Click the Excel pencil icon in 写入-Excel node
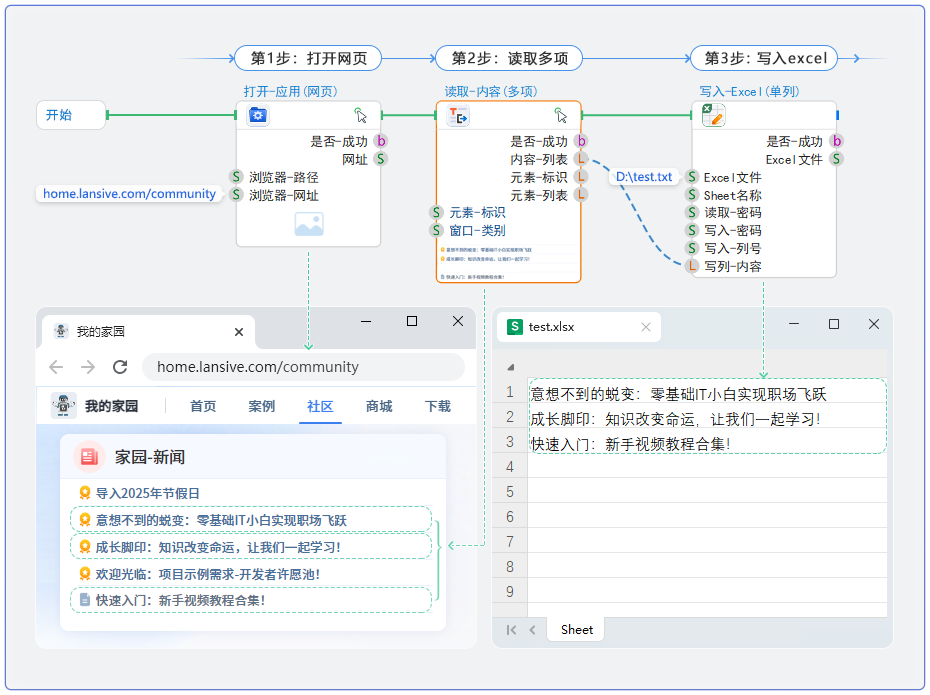The image size is (930, 695). point(713,116)
